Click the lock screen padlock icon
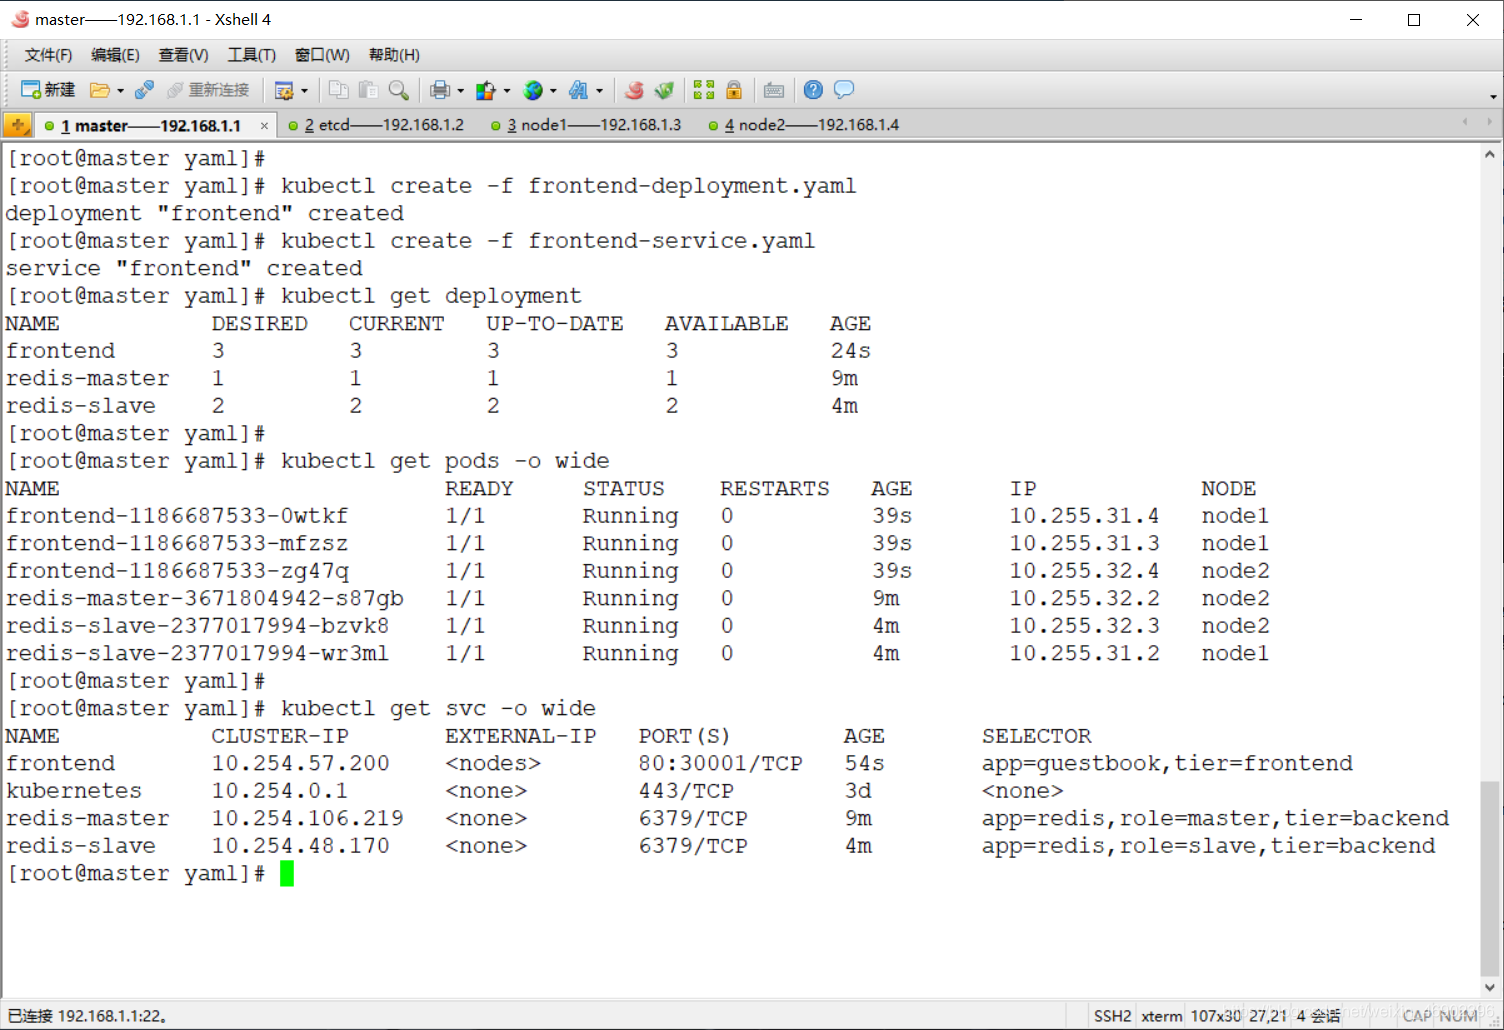The height and width of the screenshot is (1030, 1504). pos(734,90)
